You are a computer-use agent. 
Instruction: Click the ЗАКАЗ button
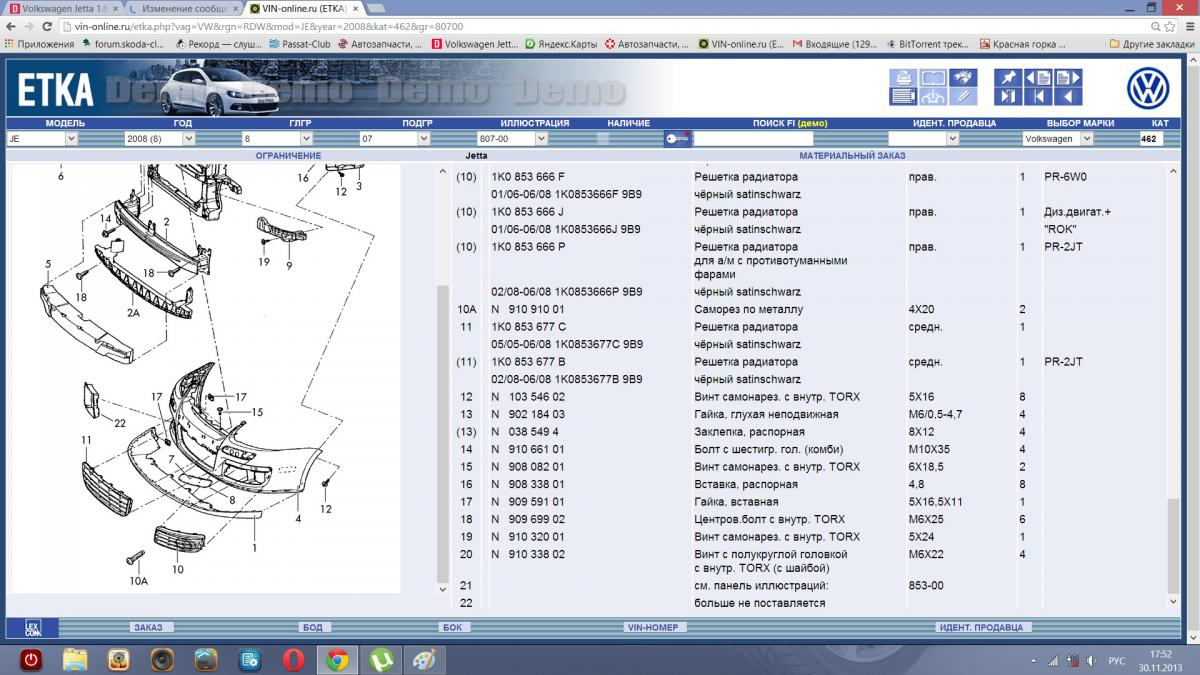pos(152,627)
